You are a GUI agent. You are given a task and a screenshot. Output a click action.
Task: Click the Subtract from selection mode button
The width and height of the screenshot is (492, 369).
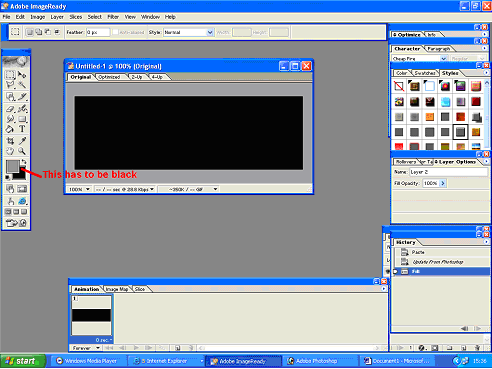point(48,32)
